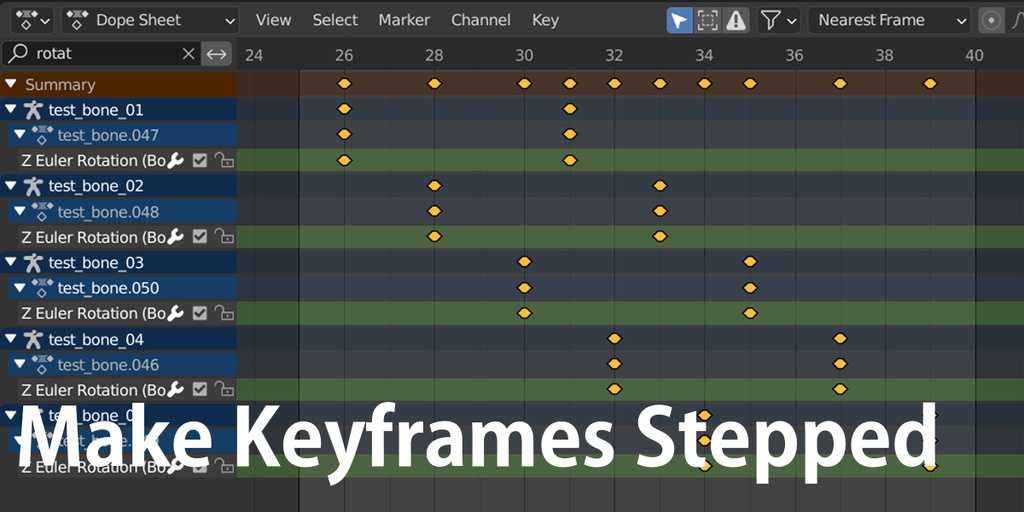This screenshot has height=512, width=1024.
Task: Toggle the invert filter arrows button
Action: coord(216,54)
